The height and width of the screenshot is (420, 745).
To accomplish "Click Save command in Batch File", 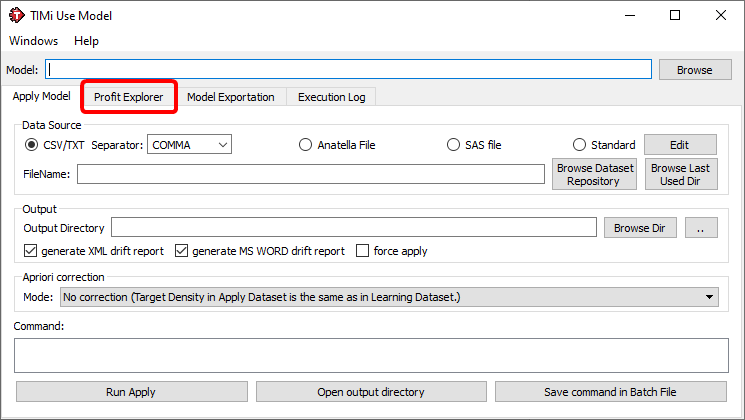I will pyautogui.click(x=611, y=391).
